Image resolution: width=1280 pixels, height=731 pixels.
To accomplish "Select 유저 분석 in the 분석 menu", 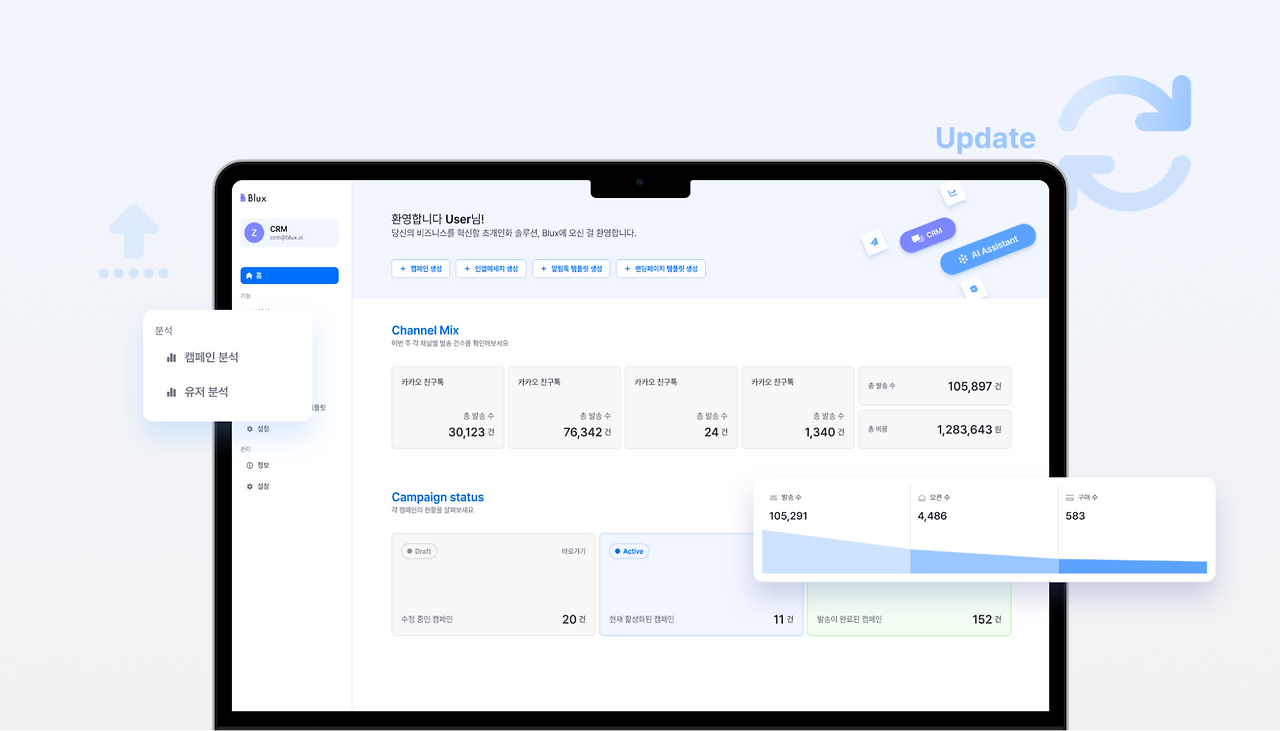I will [197, 392].
